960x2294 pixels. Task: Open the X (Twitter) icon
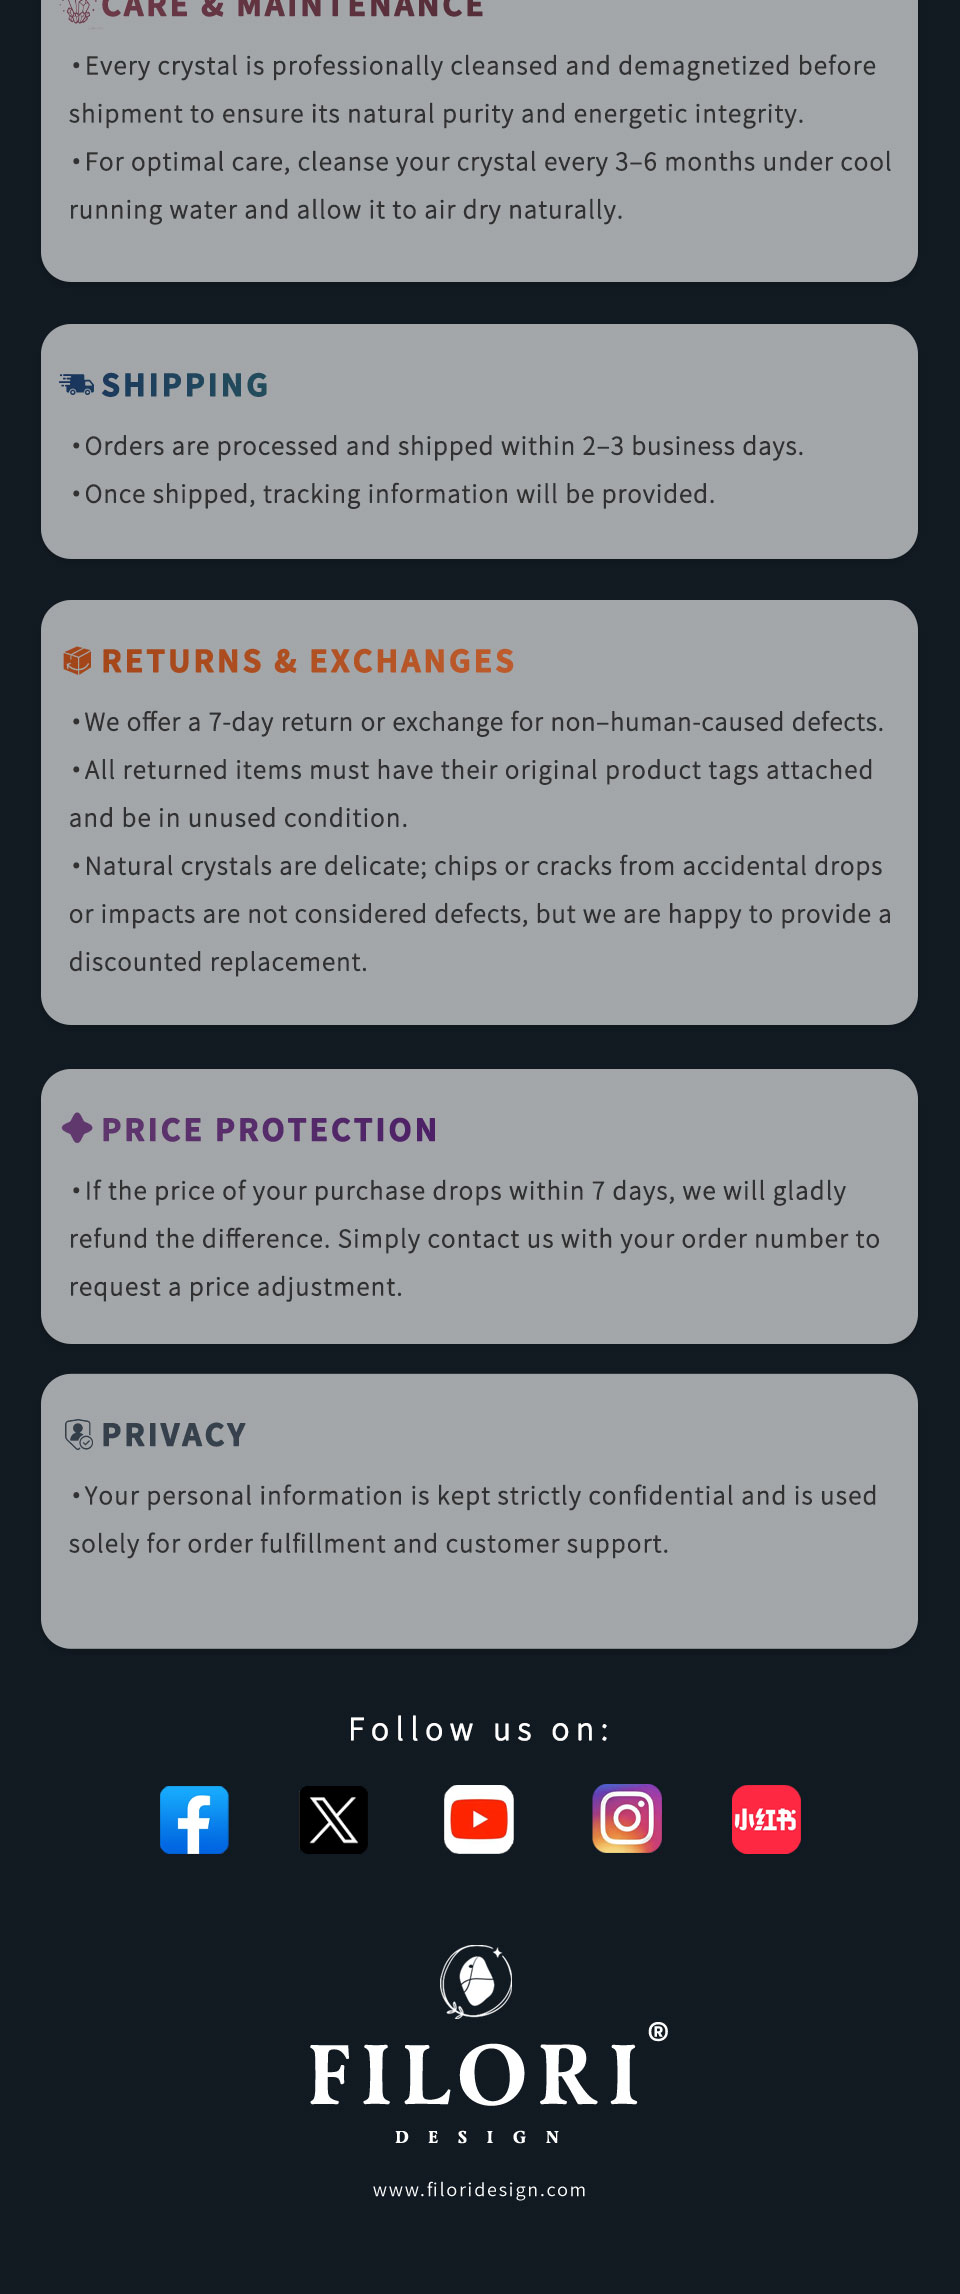pos(334,1819)
